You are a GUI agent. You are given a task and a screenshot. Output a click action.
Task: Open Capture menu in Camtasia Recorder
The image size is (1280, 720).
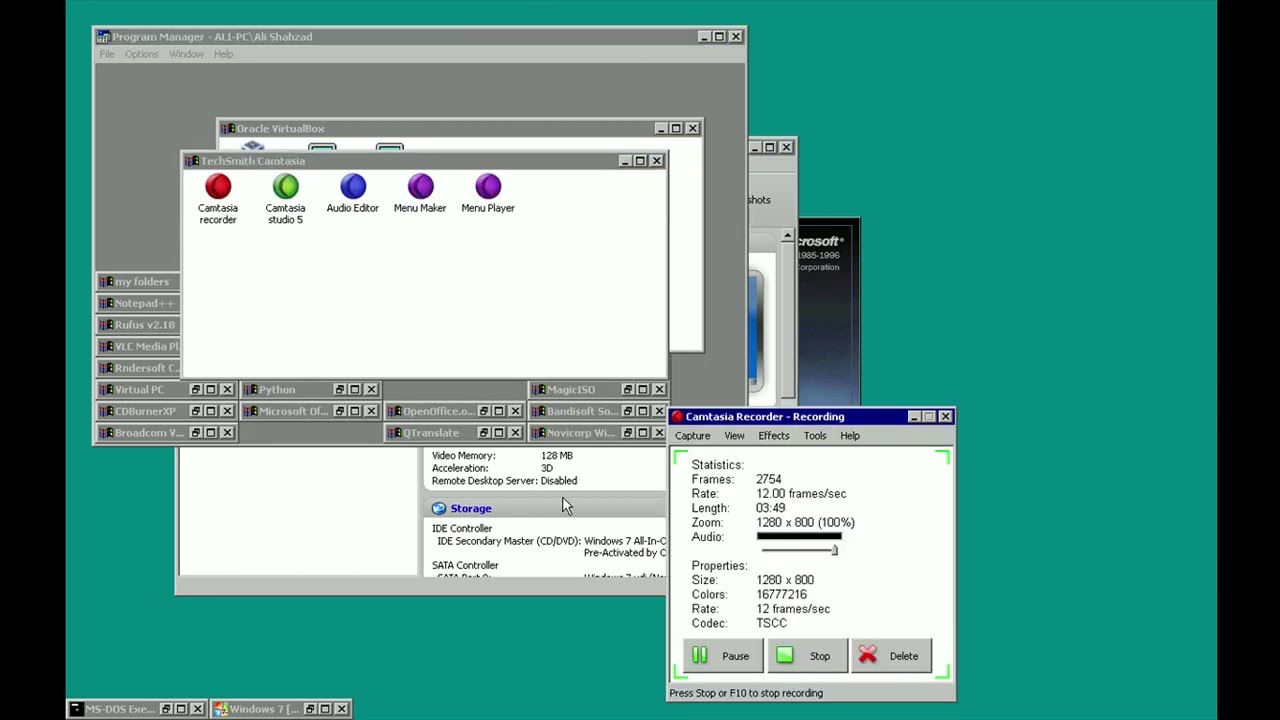pyautogui.click(x=692, y=436)
